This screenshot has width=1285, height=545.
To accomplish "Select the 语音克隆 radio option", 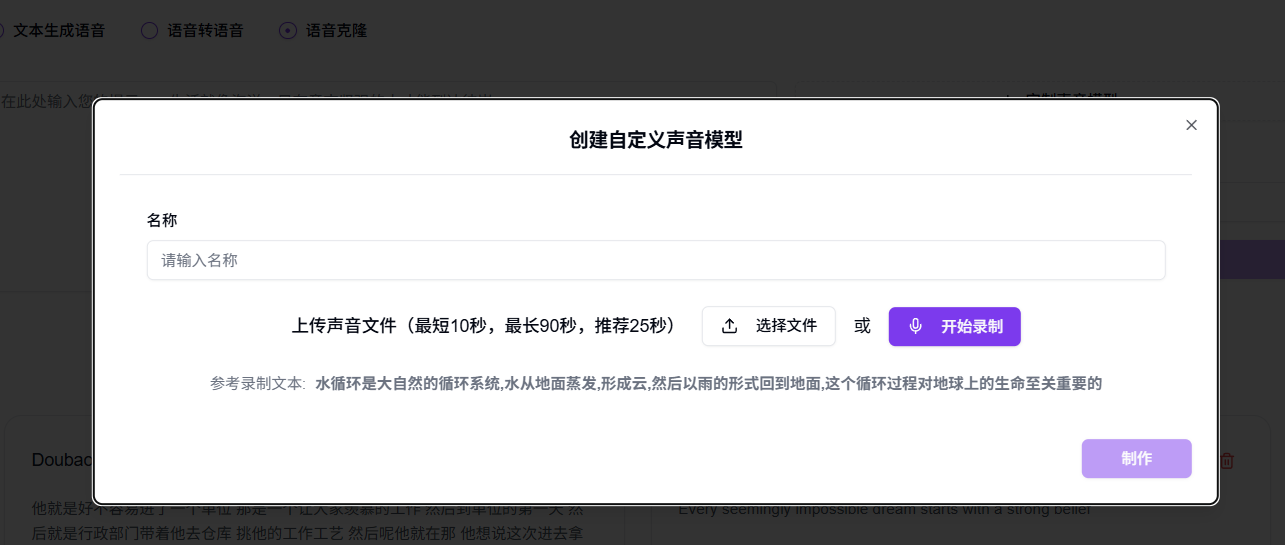I will (x=288, y=30).
